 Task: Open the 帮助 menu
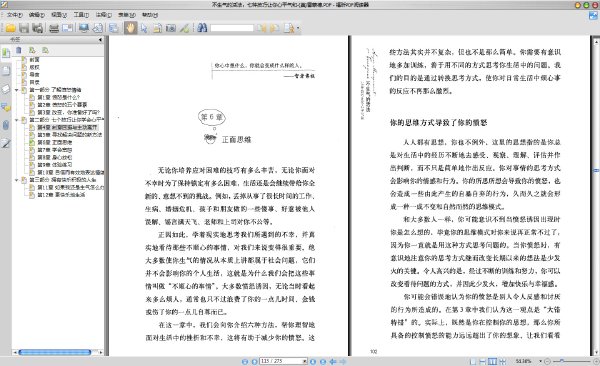click(x=150, y=15)
